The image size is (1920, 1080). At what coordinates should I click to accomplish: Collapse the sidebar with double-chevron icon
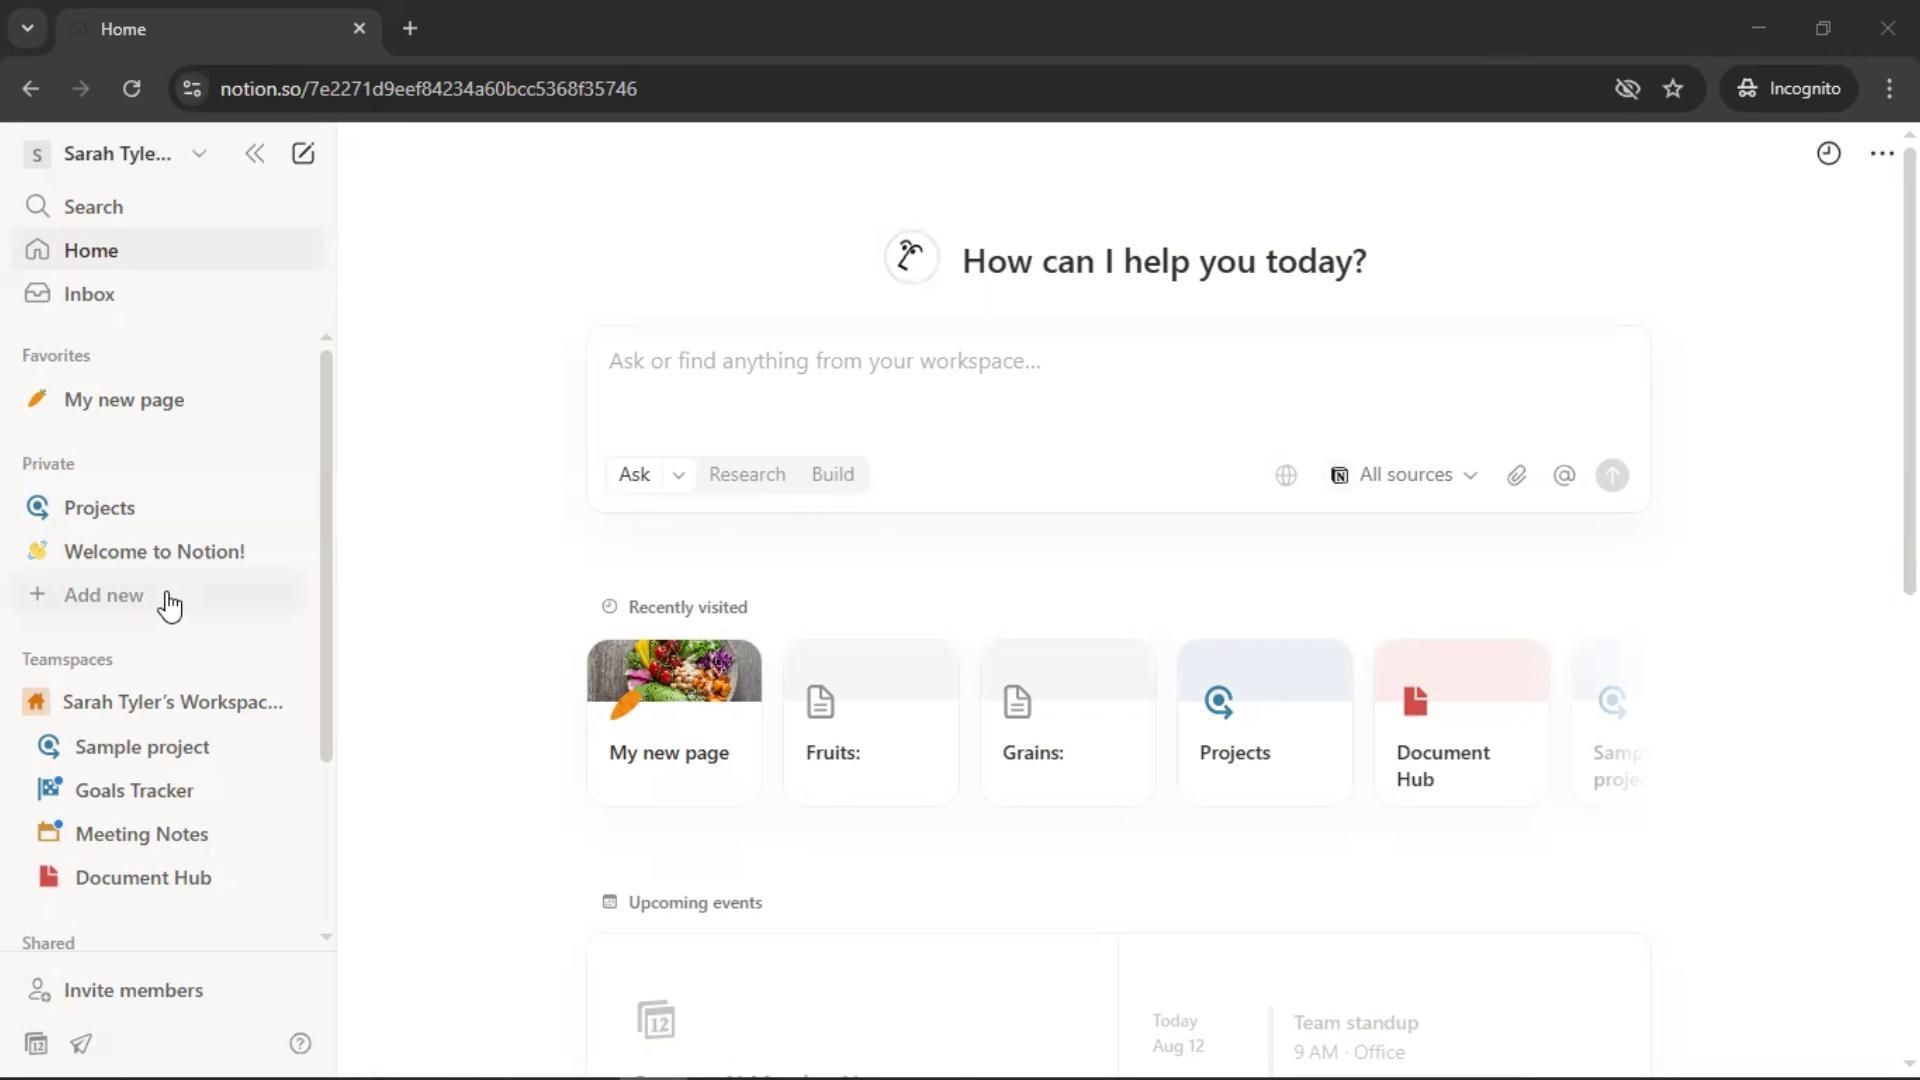(255, 154)
